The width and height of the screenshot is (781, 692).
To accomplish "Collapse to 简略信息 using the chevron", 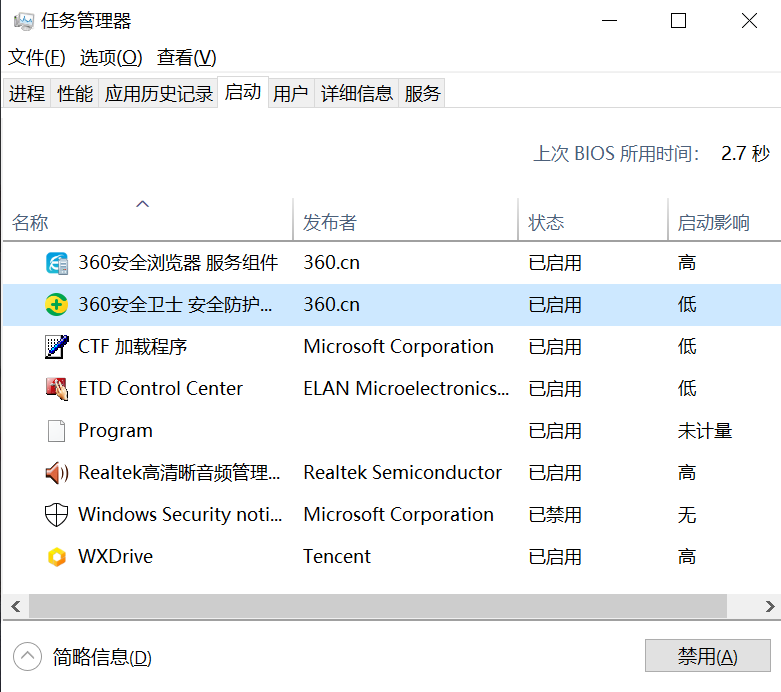I will [27, 657].
